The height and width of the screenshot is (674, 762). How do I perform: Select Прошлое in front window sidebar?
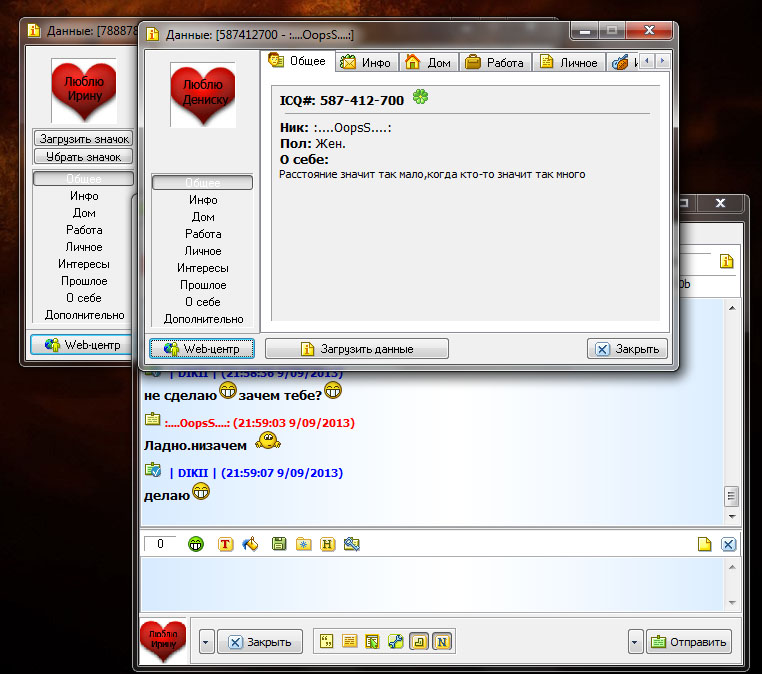(203, 285)
